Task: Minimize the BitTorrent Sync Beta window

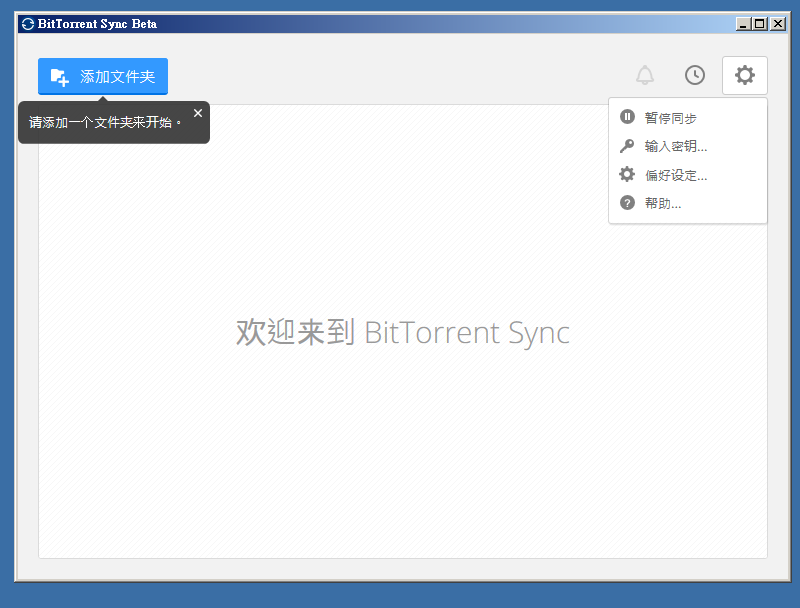Action: pos(743,24)
